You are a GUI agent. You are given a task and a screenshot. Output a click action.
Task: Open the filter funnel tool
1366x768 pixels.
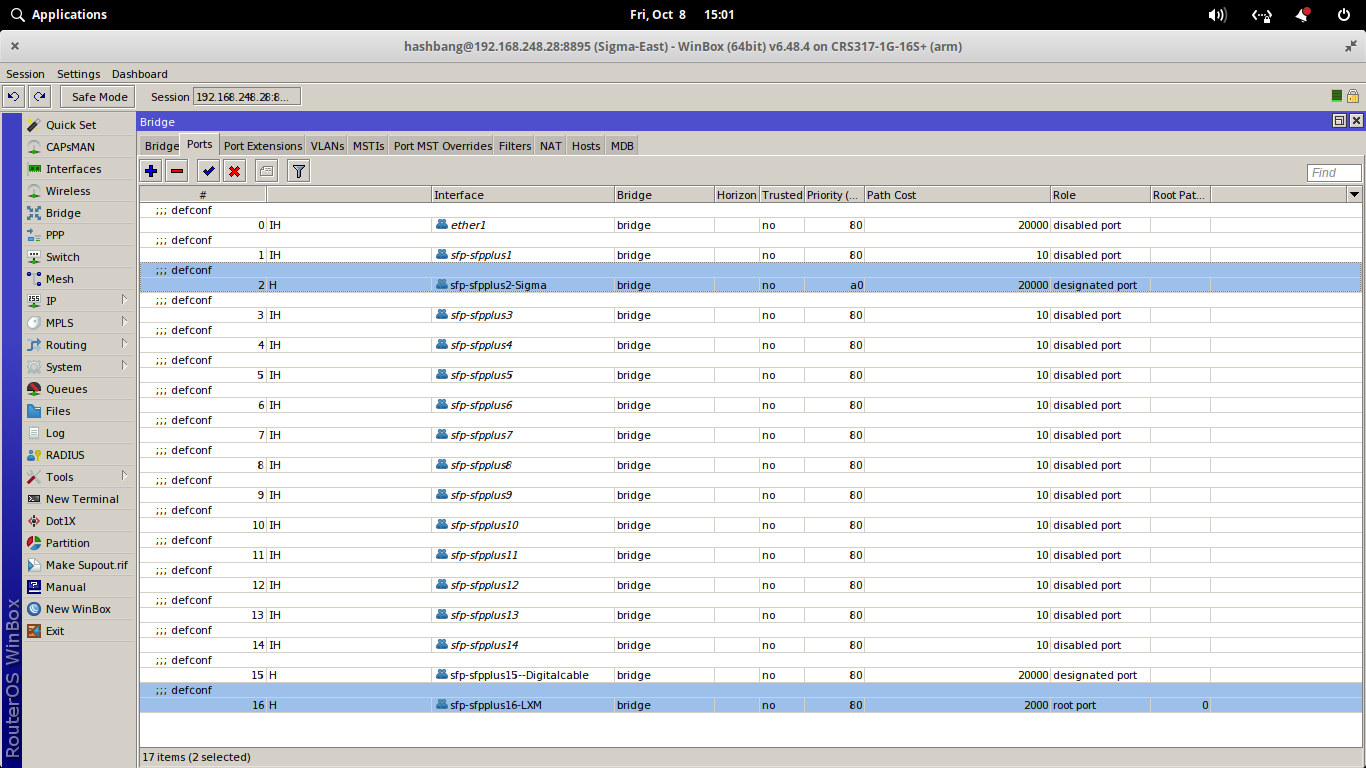[297, 171]
